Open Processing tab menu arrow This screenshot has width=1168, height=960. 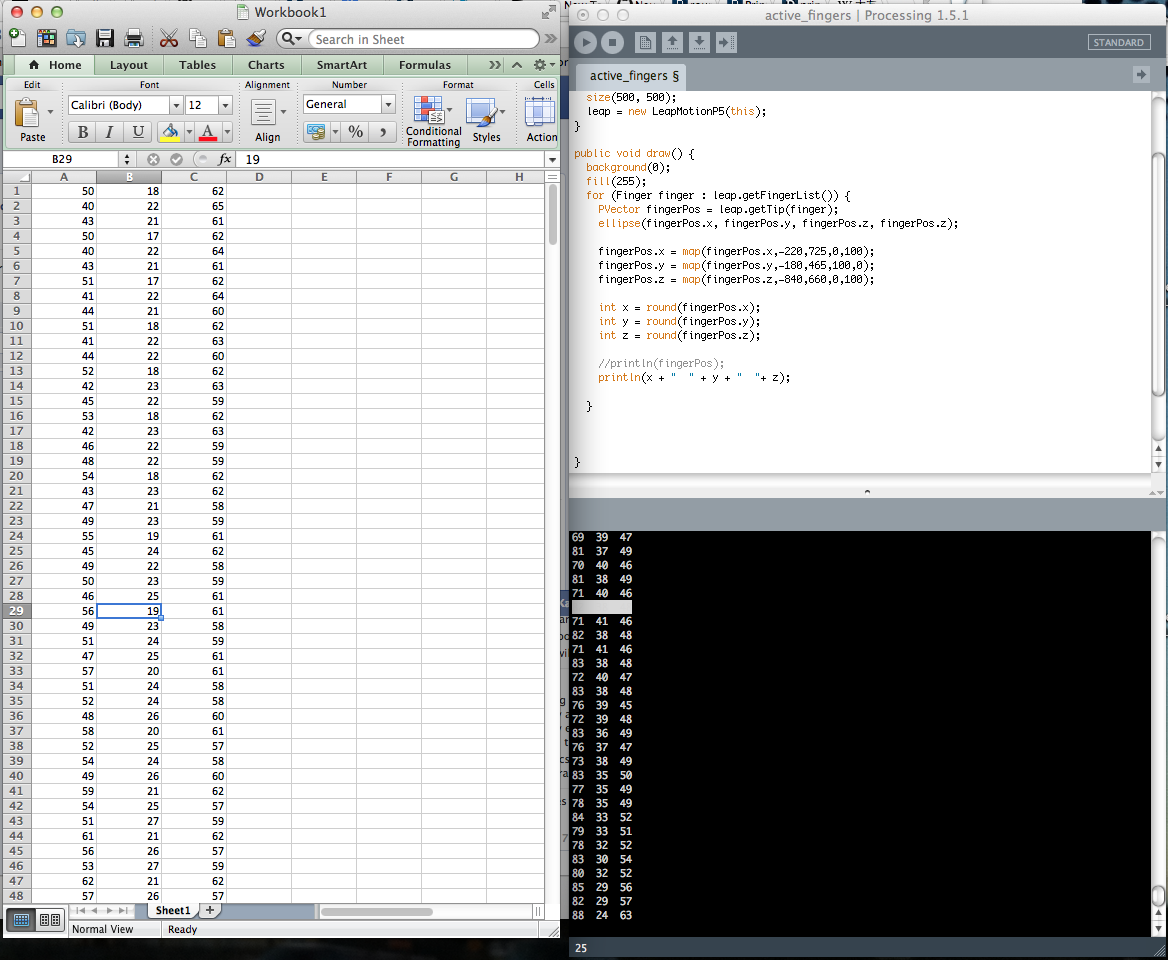click(x=1140, y=74)
